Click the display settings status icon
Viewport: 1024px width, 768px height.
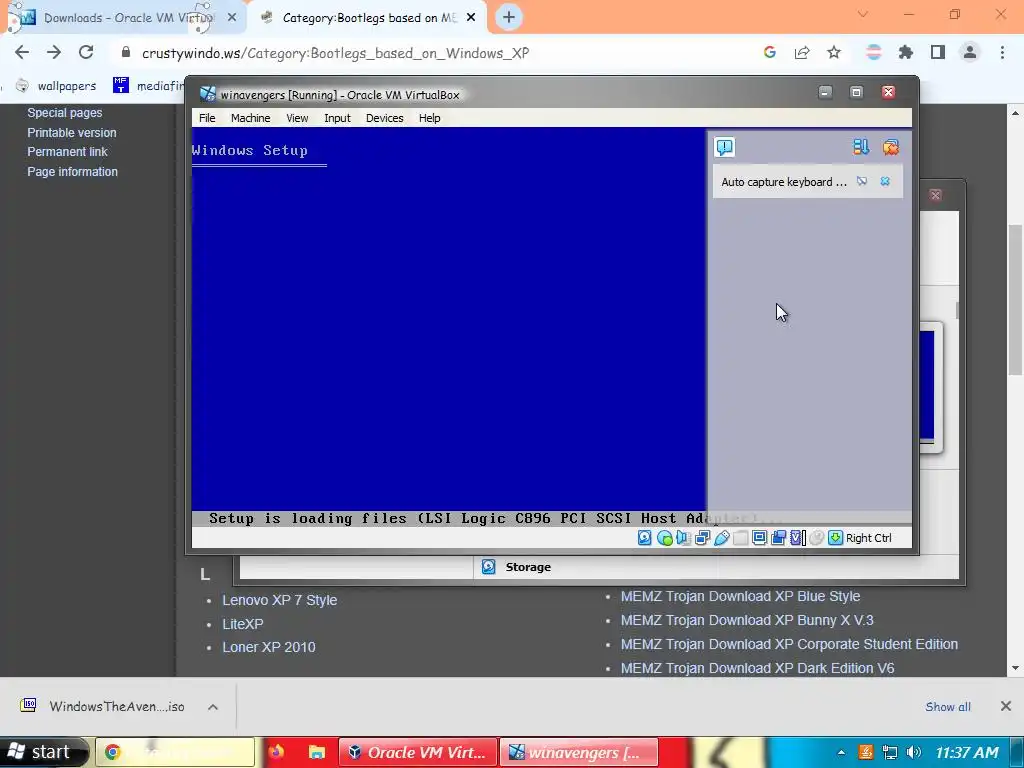[760, 537]
